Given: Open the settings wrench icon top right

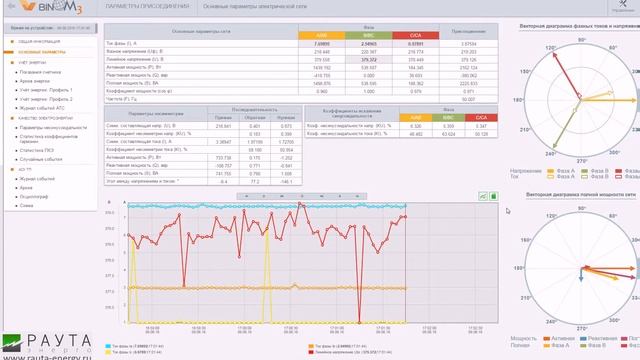Looking at the screenshot, I should (x=623, y=5).
